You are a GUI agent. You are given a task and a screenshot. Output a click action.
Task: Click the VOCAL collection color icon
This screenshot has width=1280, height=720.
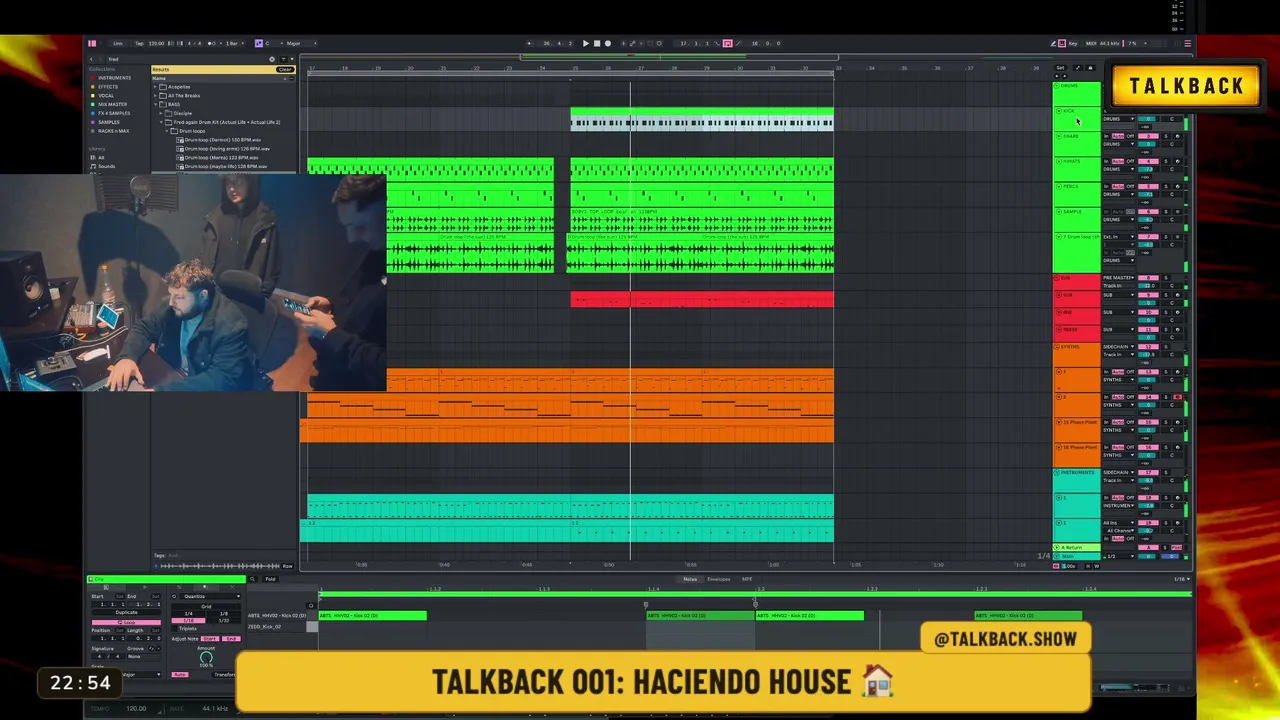point(93,96)
